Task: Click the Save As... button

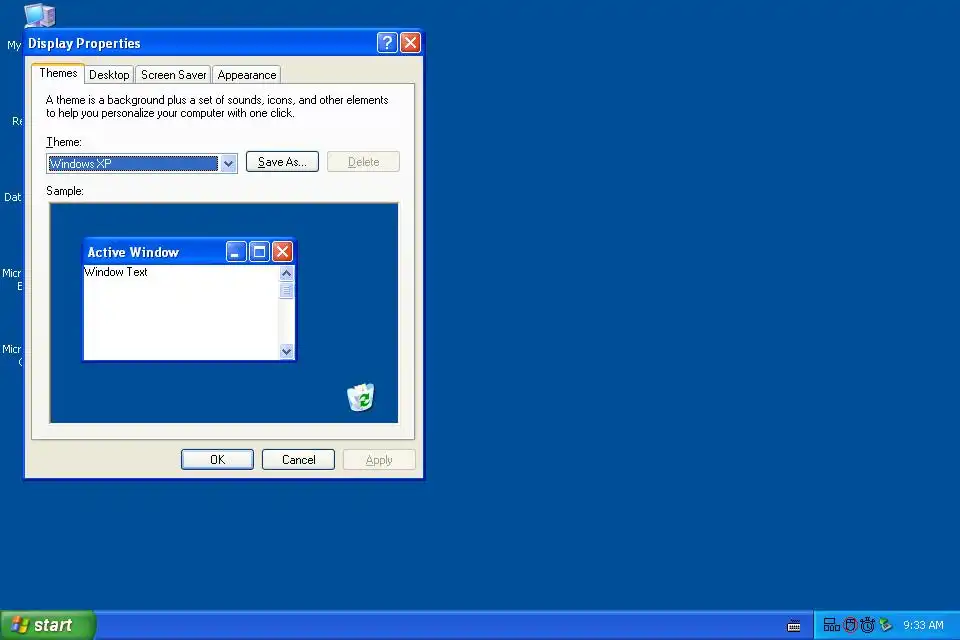Action: pyautogui.click(x=282, y=162)
